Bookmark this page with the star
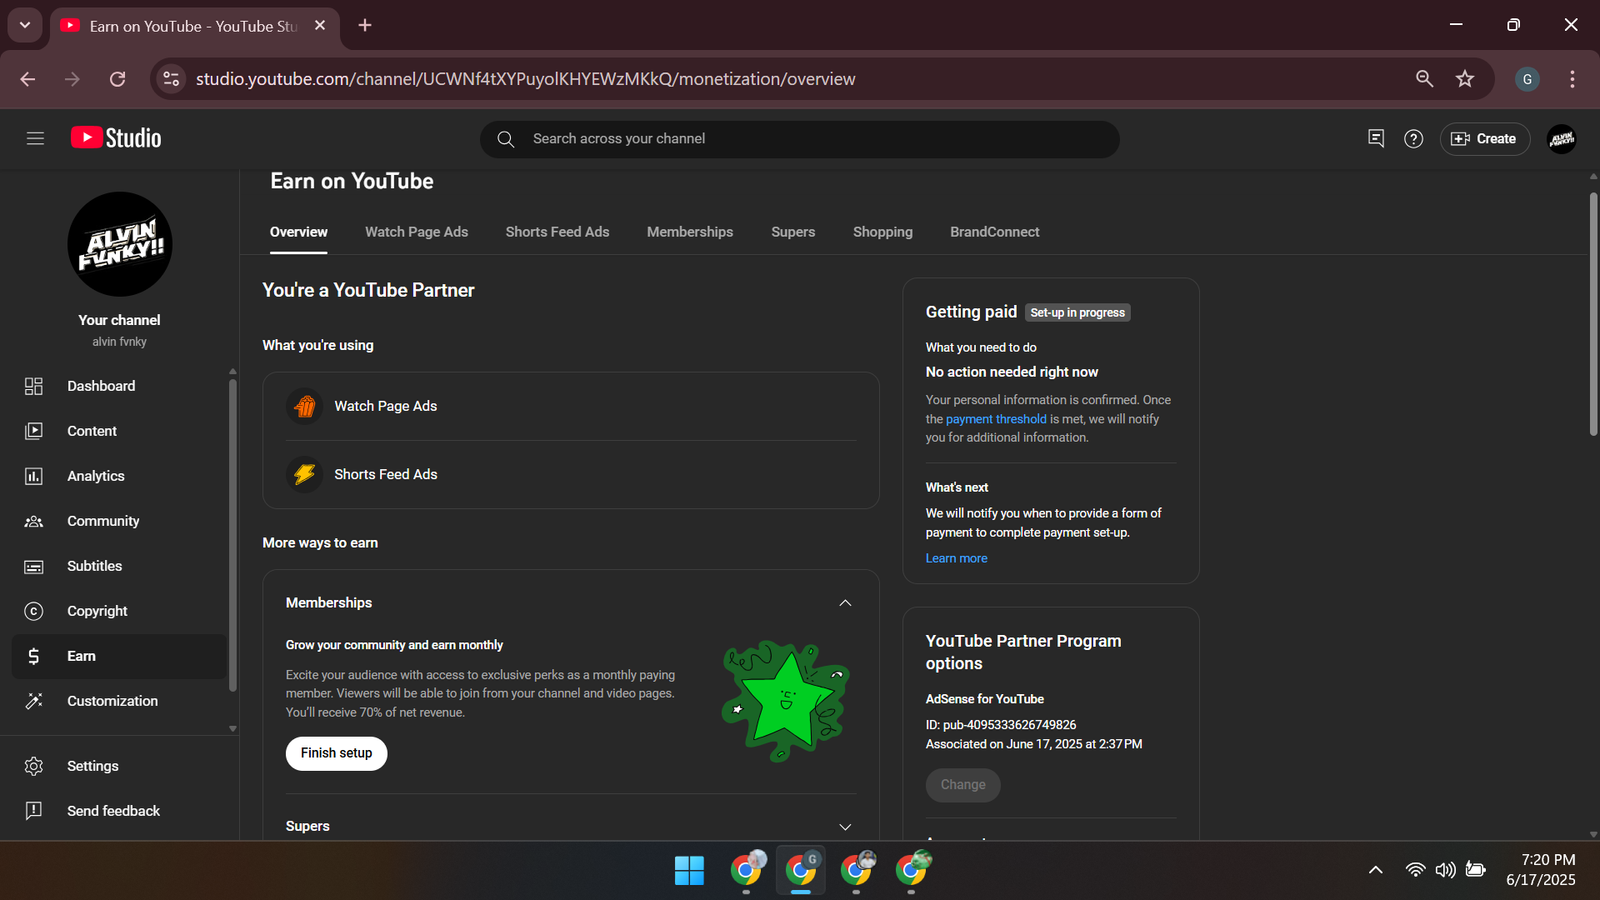The width and height of the screenshot is (1600, 900). tap(1465, 79)
